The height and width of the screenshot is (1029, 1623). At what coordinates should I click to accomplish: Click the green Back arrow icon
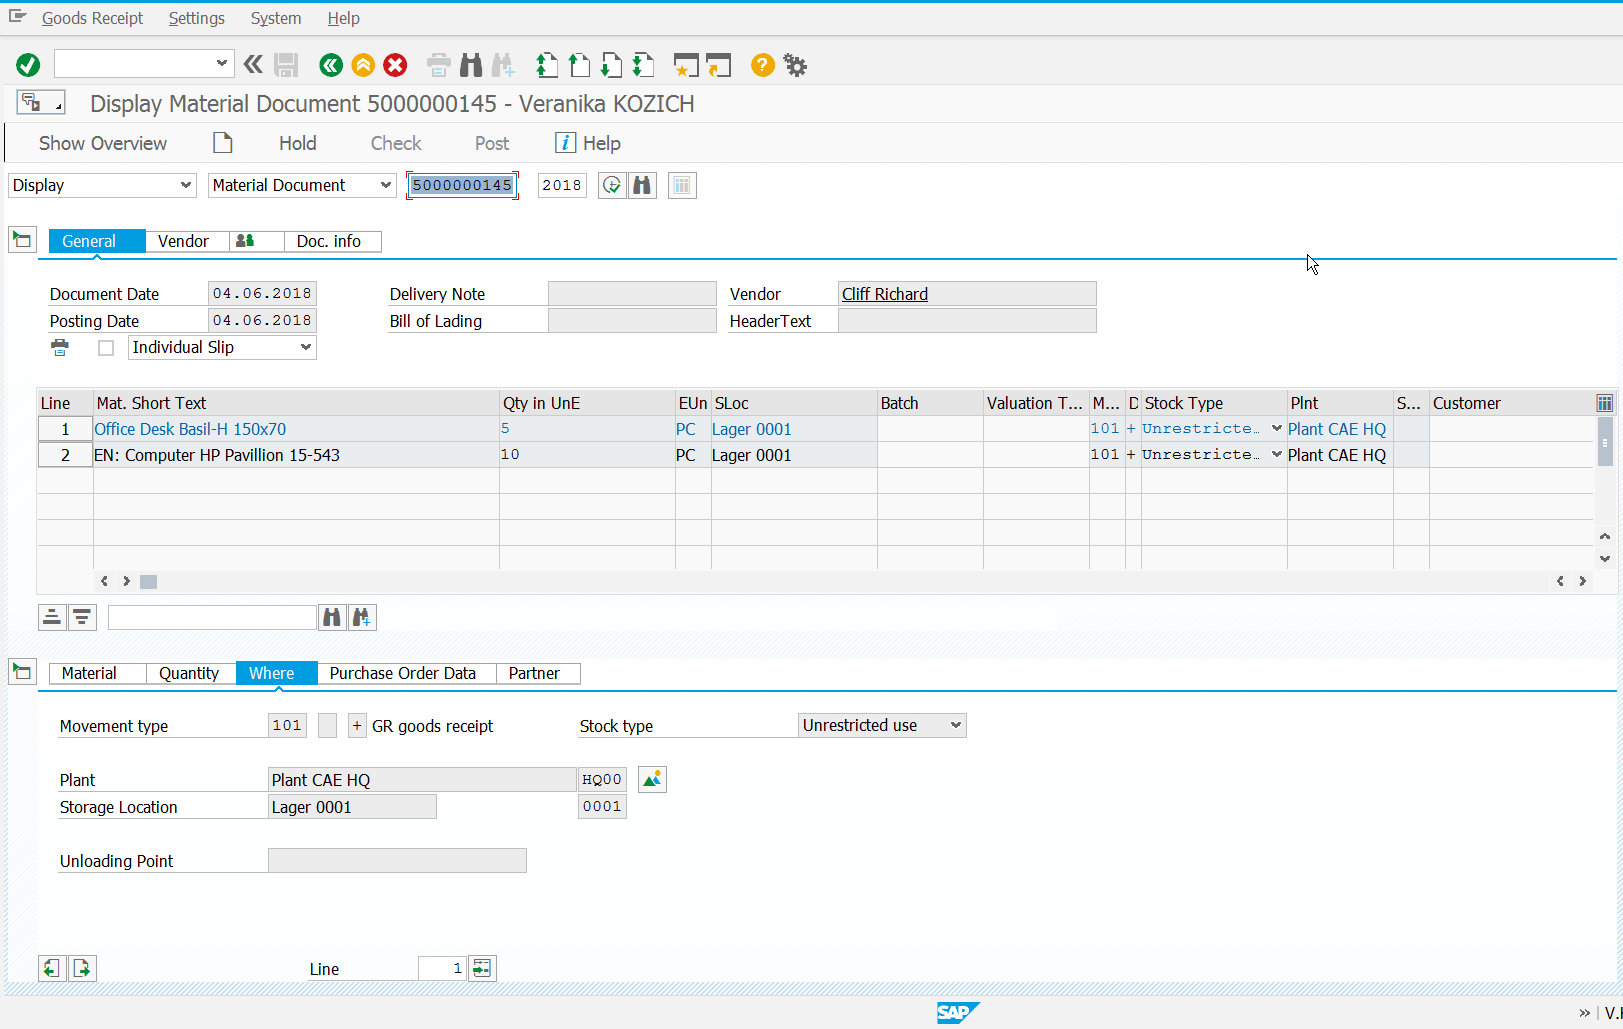click(x=331, y=65)
